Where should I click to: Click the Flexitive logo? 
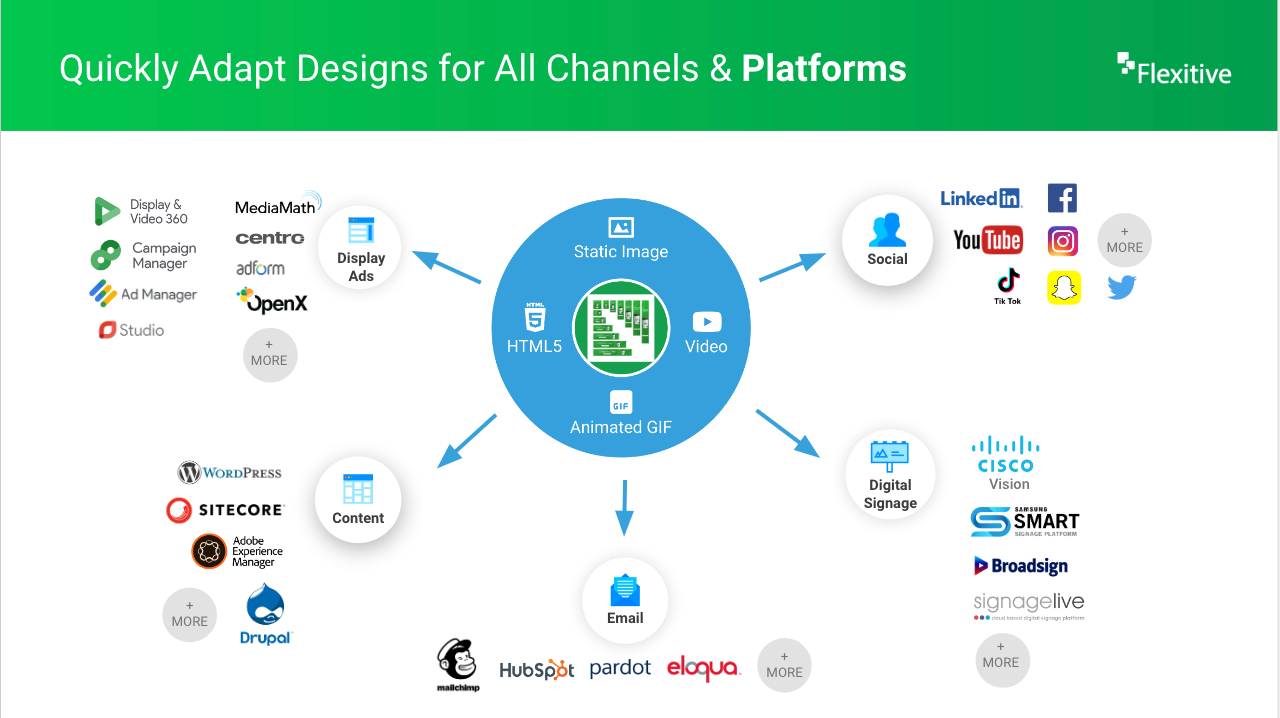tap(1172, 68)
